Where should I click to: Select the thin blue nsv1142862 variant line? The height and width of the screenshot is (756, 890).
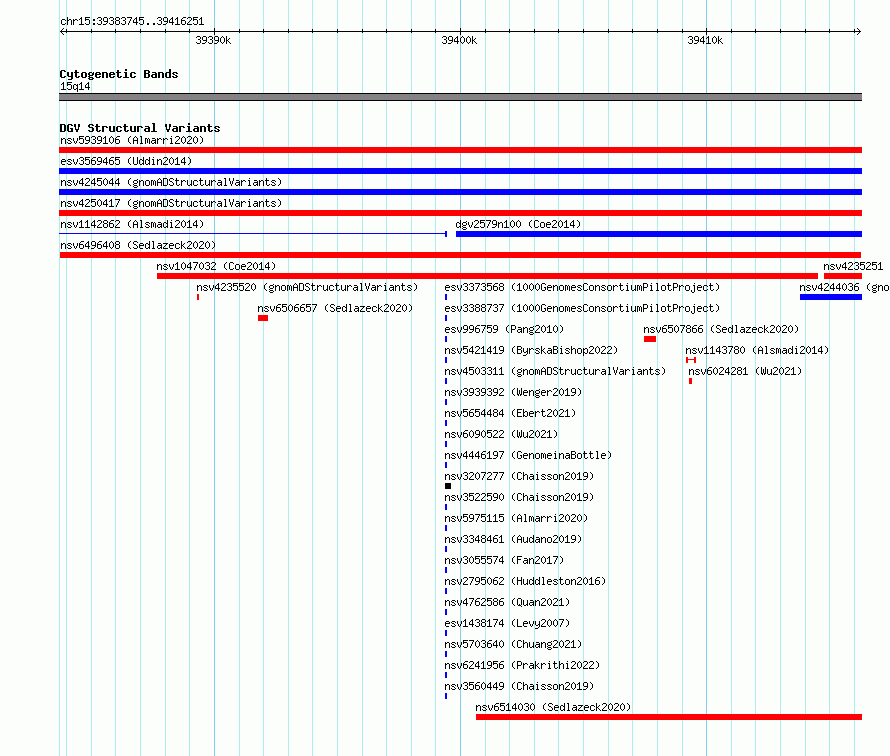253,234
